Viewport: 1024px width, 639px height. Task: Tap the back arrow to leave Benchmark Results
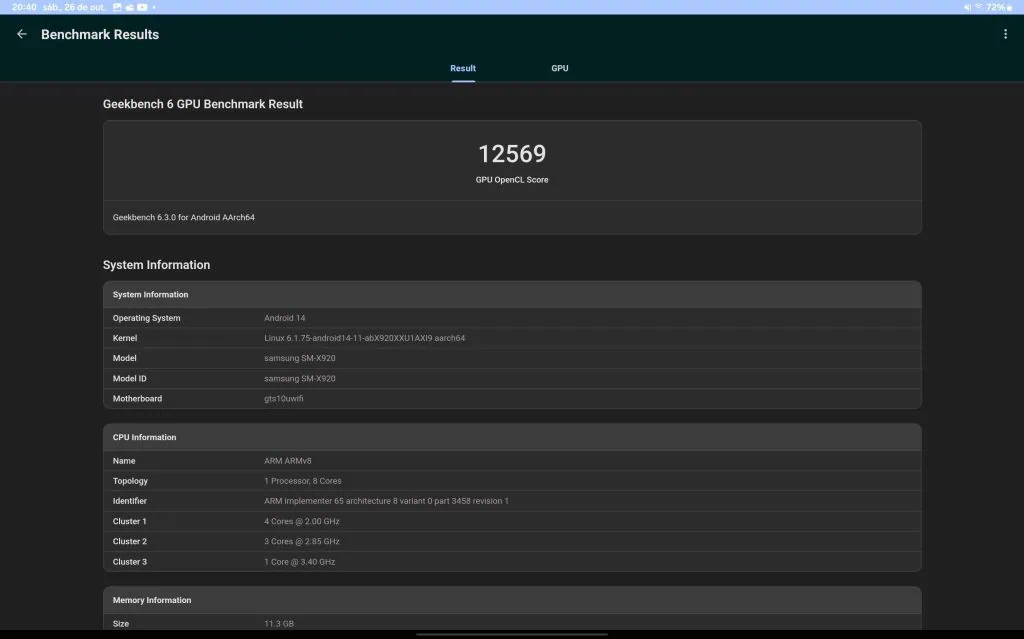tap(21, 33)
